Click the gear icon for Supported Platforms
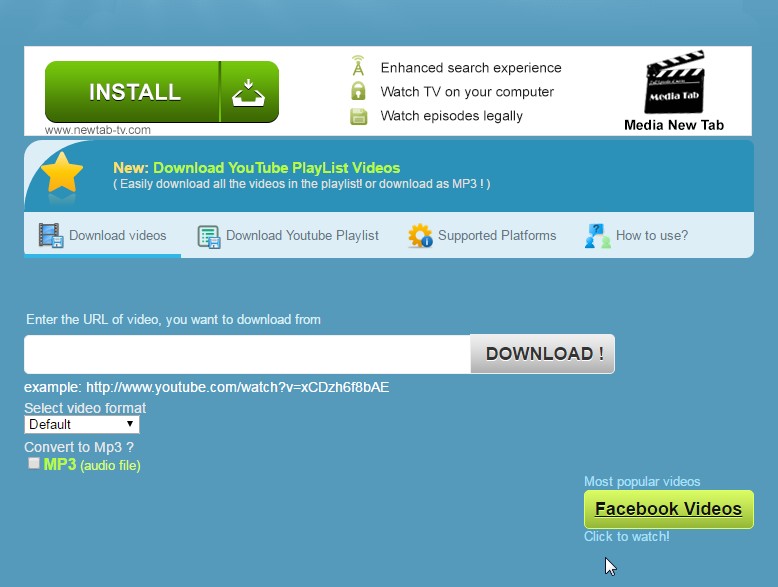 pyautogui.click(x=420, y=235)
